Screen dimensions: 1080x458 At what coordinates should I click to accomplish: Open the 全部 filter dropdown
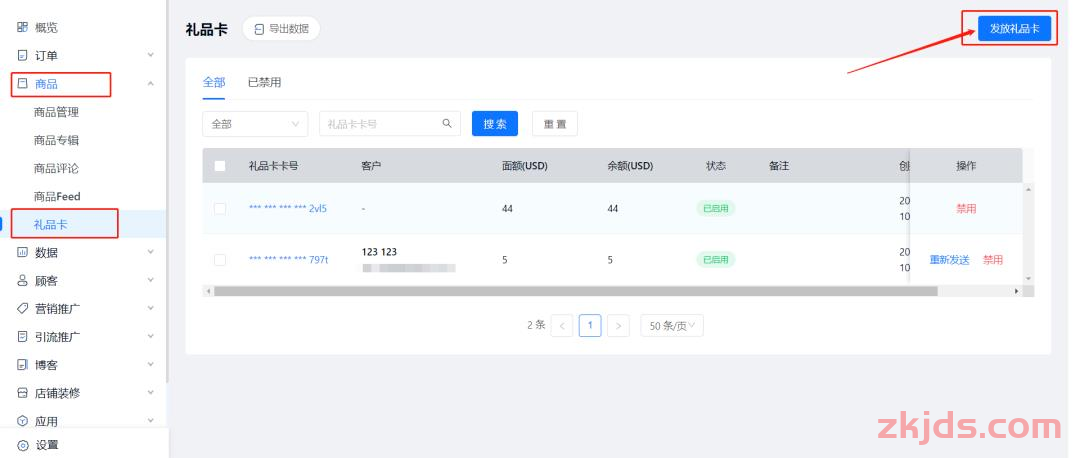[x=255, y=124]
